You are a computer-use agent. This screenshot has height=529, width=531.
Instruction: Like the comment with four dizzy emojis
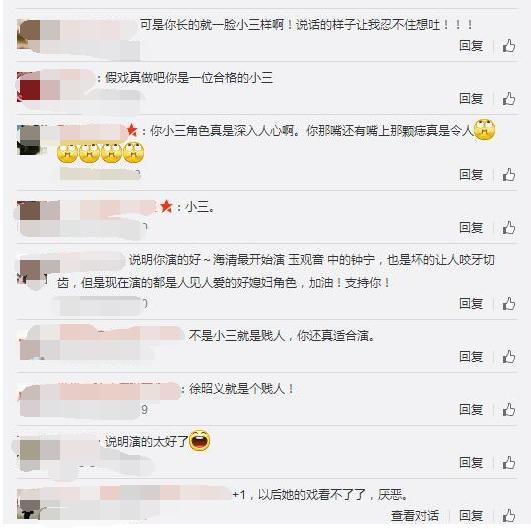509,175
